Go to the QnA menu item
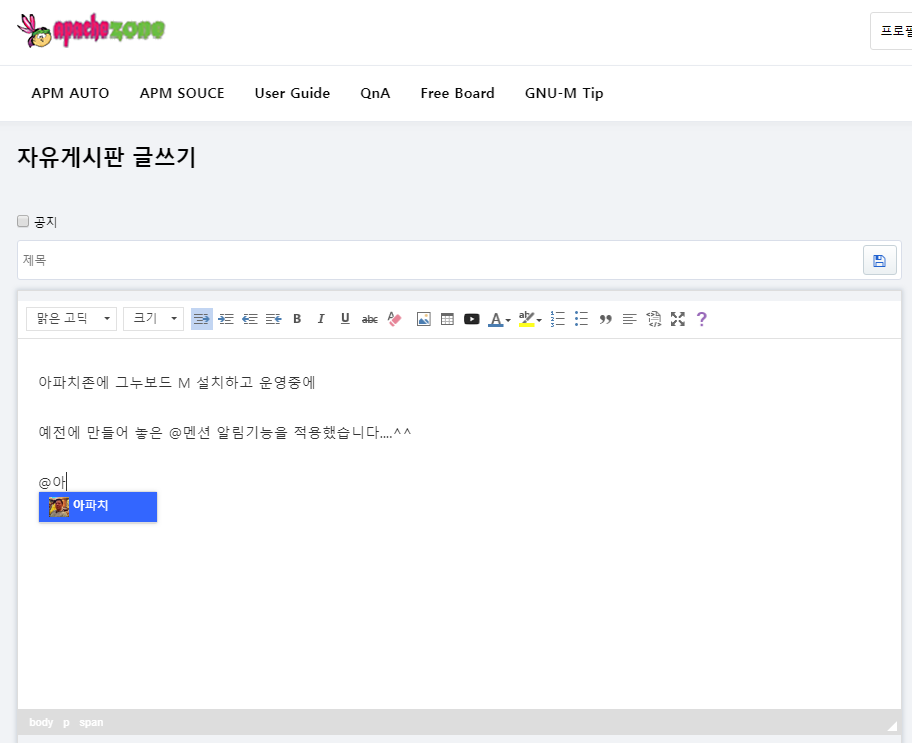The height and width of the screenshot is (743, 912). click(x=375, y=93)
